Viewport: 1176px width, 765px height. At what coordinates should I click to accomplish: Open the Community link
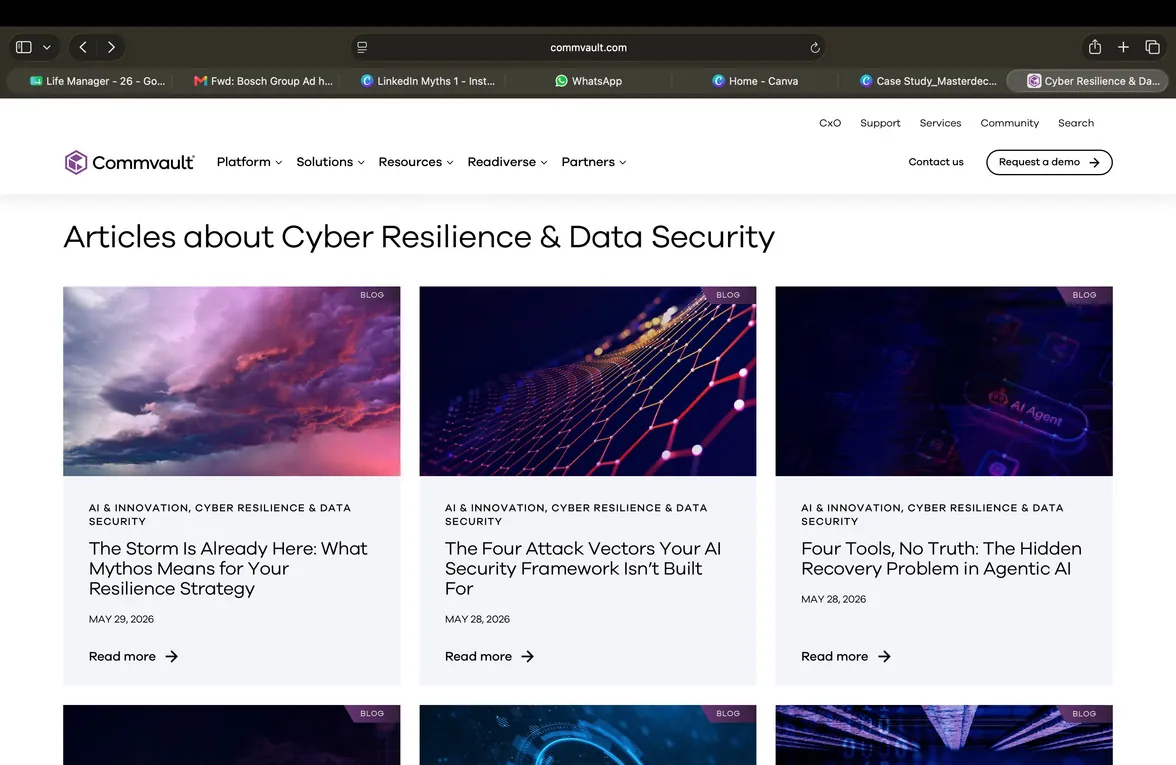(1010, 123)
